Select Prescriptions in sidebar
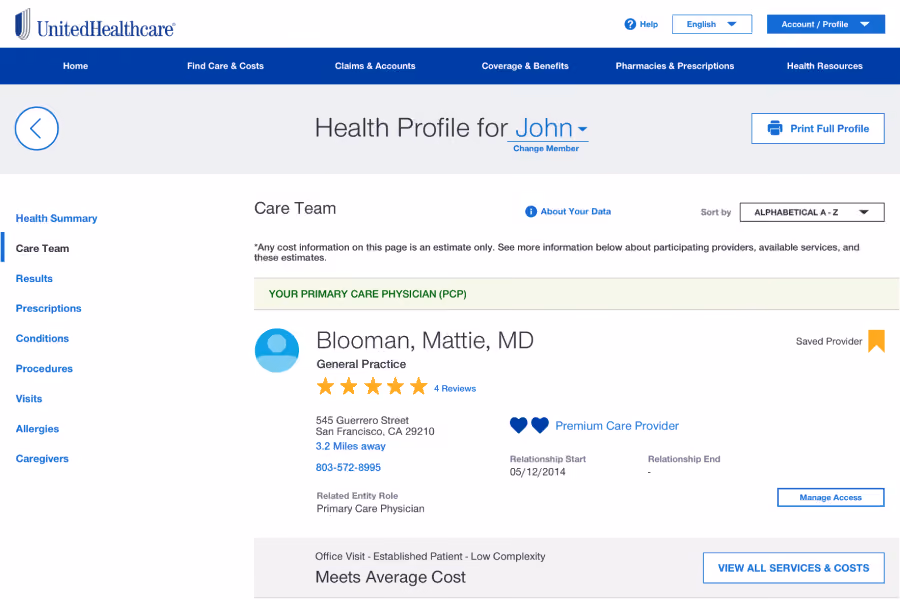This screenshot has width=900, height=600. [x=48, y=308]
